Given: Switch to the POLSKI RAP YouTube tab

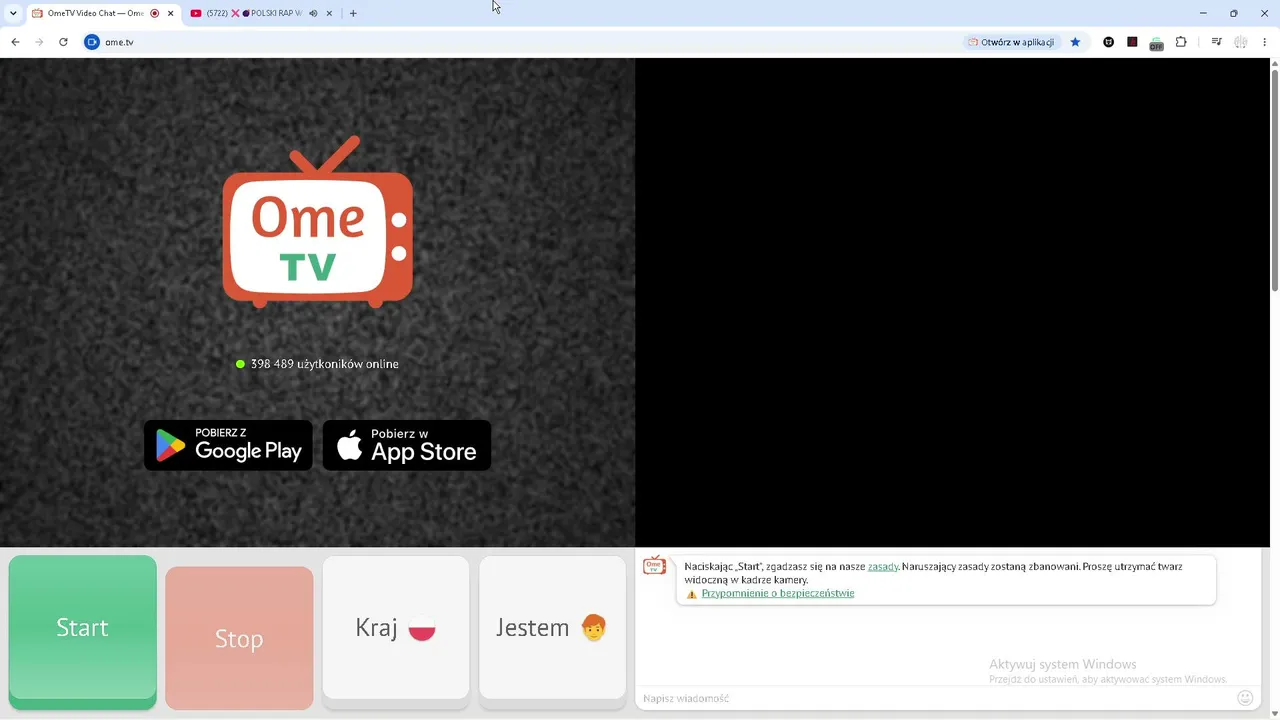Looking at the screenshot, I should click(261, 13).
